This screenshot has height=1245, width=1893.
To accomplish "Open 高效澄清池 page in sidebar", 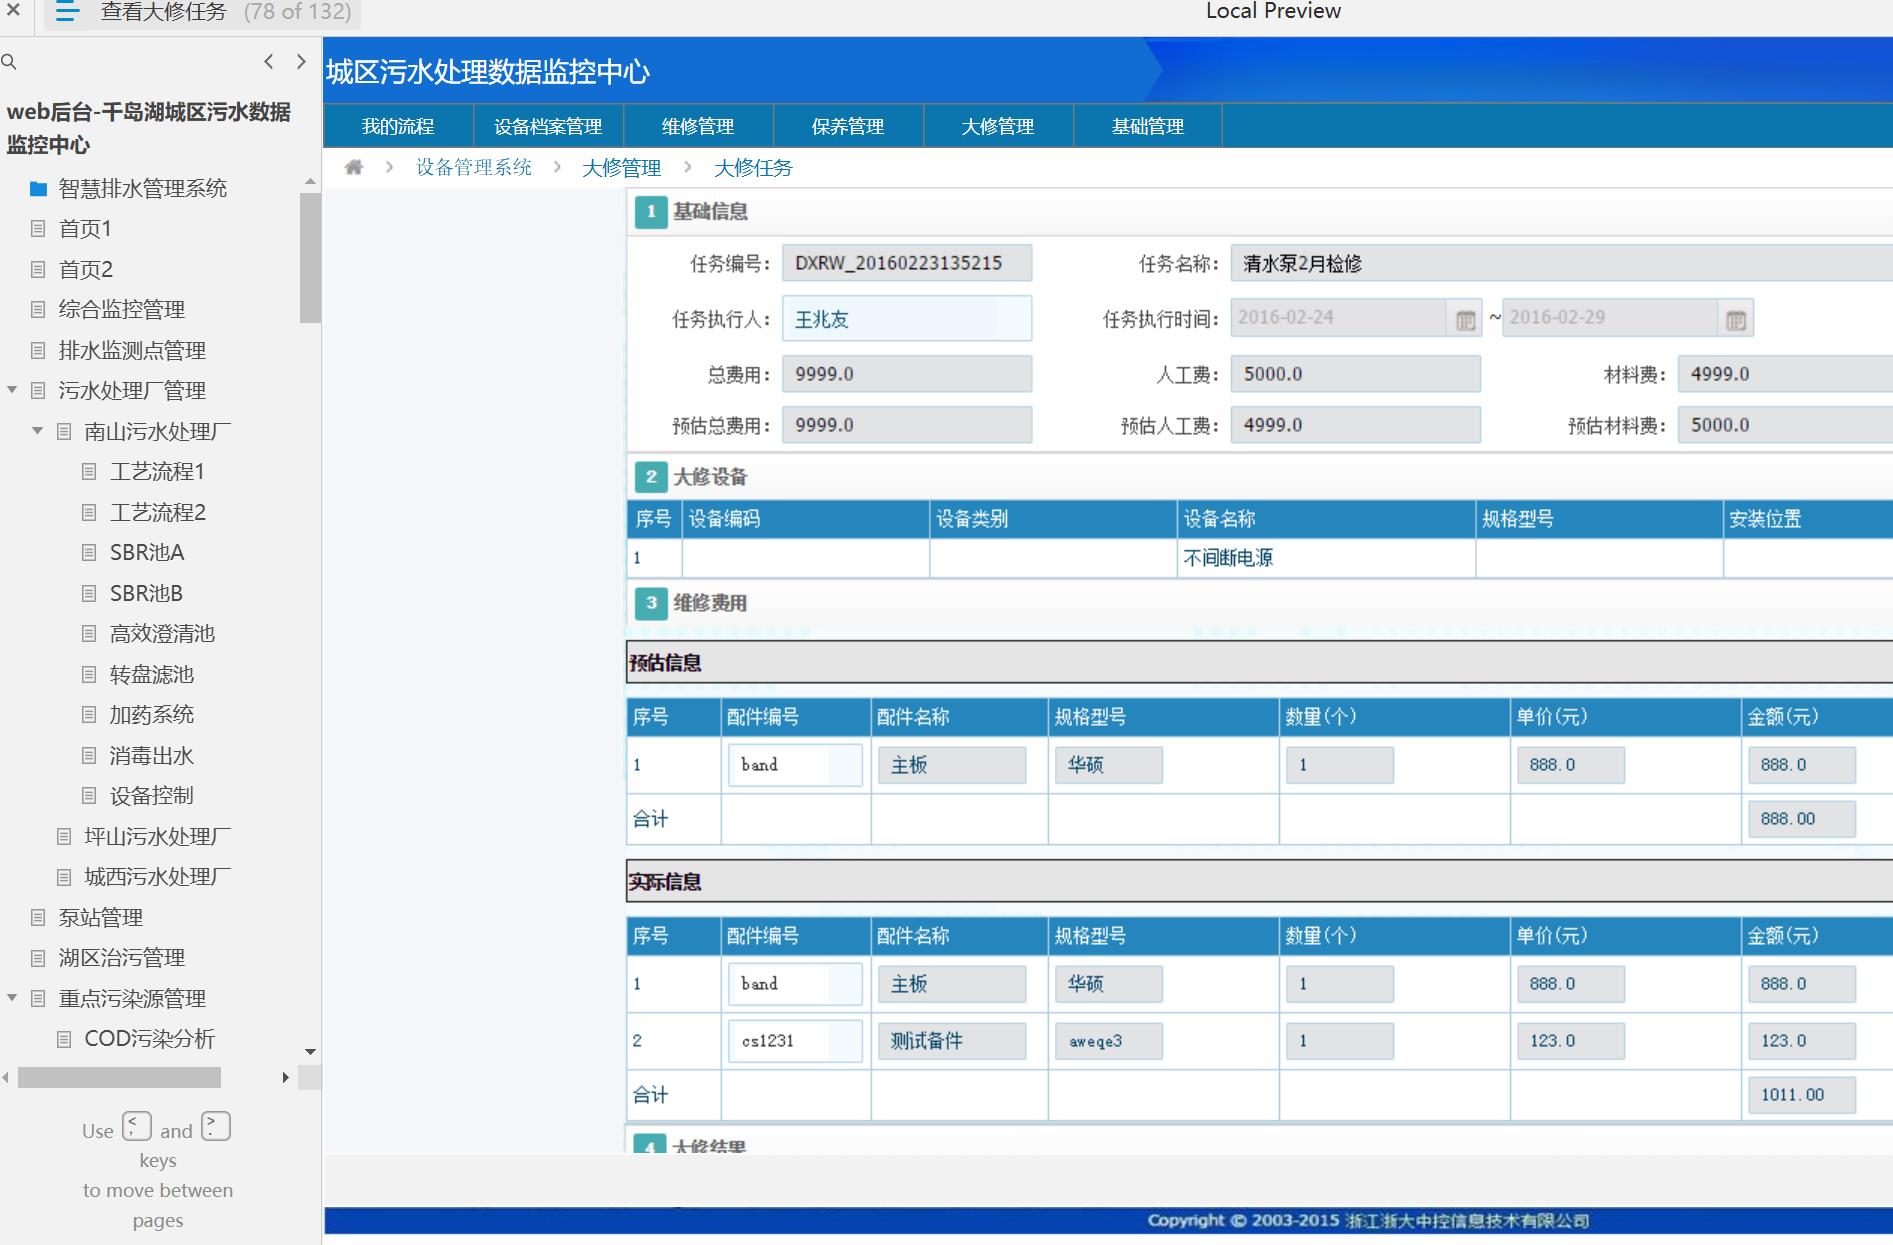I will click(162, 633).
